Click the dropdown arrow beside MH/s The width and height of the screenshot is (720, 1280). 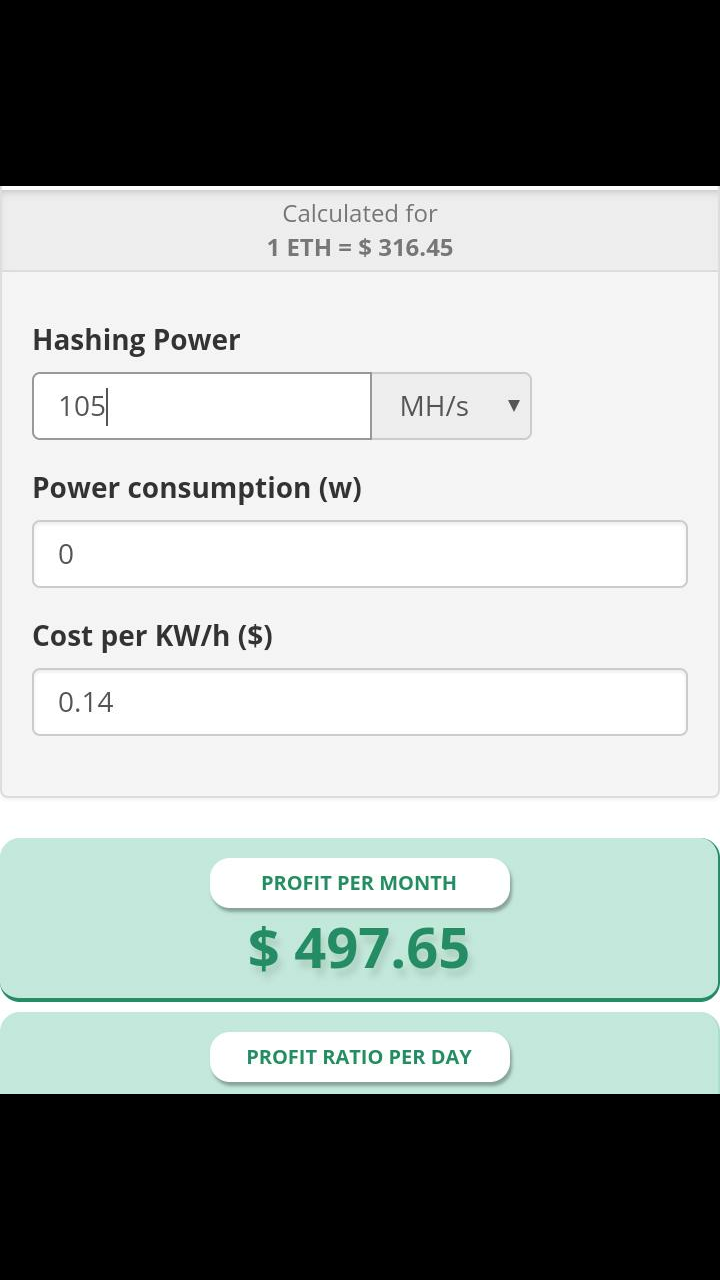514,406
